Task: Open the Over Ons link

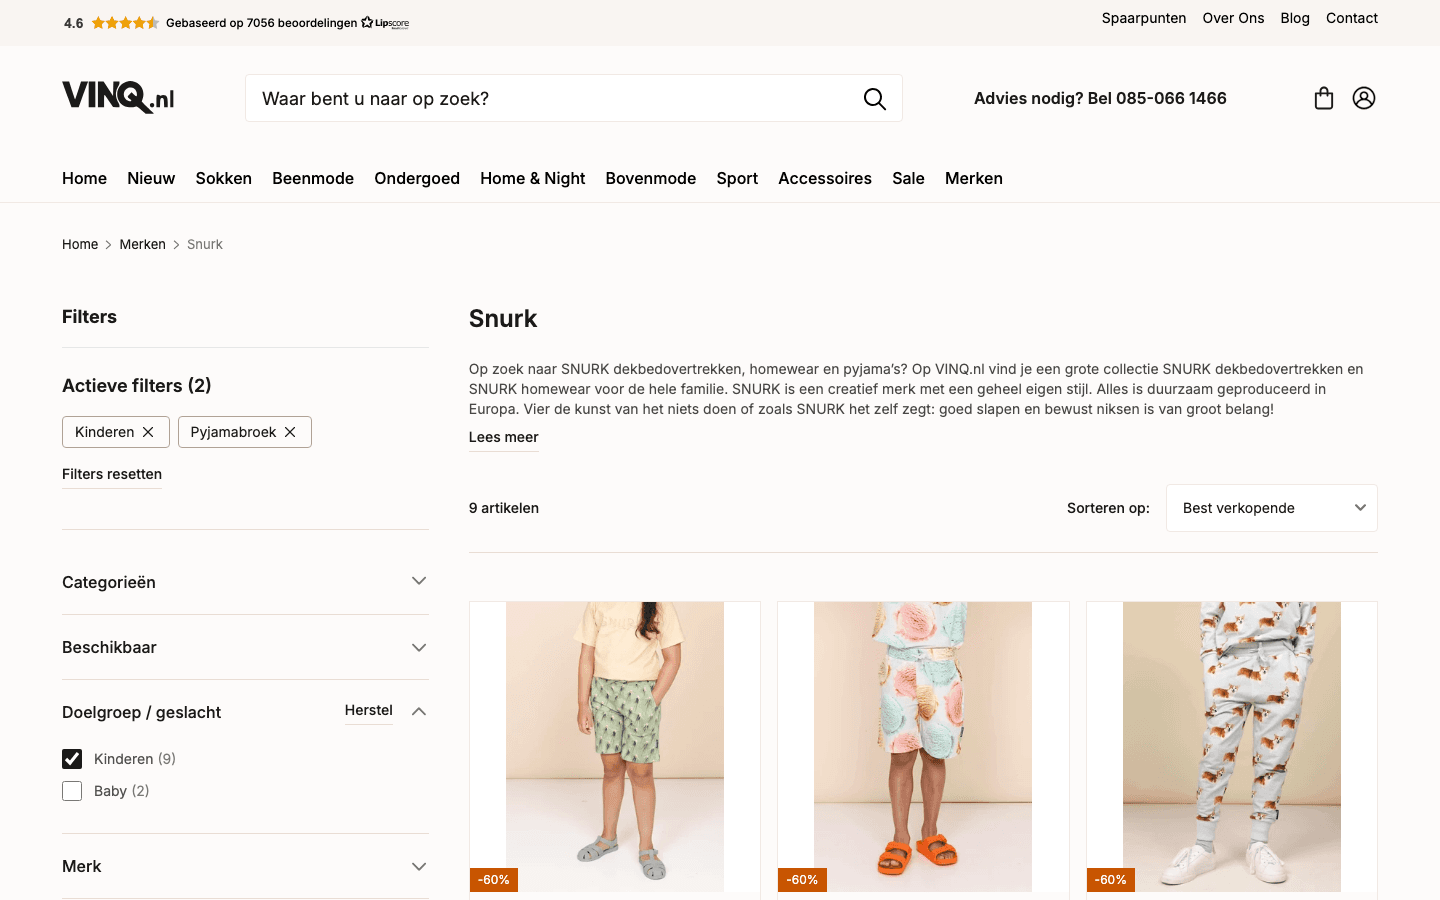Action: point(1233,18)
